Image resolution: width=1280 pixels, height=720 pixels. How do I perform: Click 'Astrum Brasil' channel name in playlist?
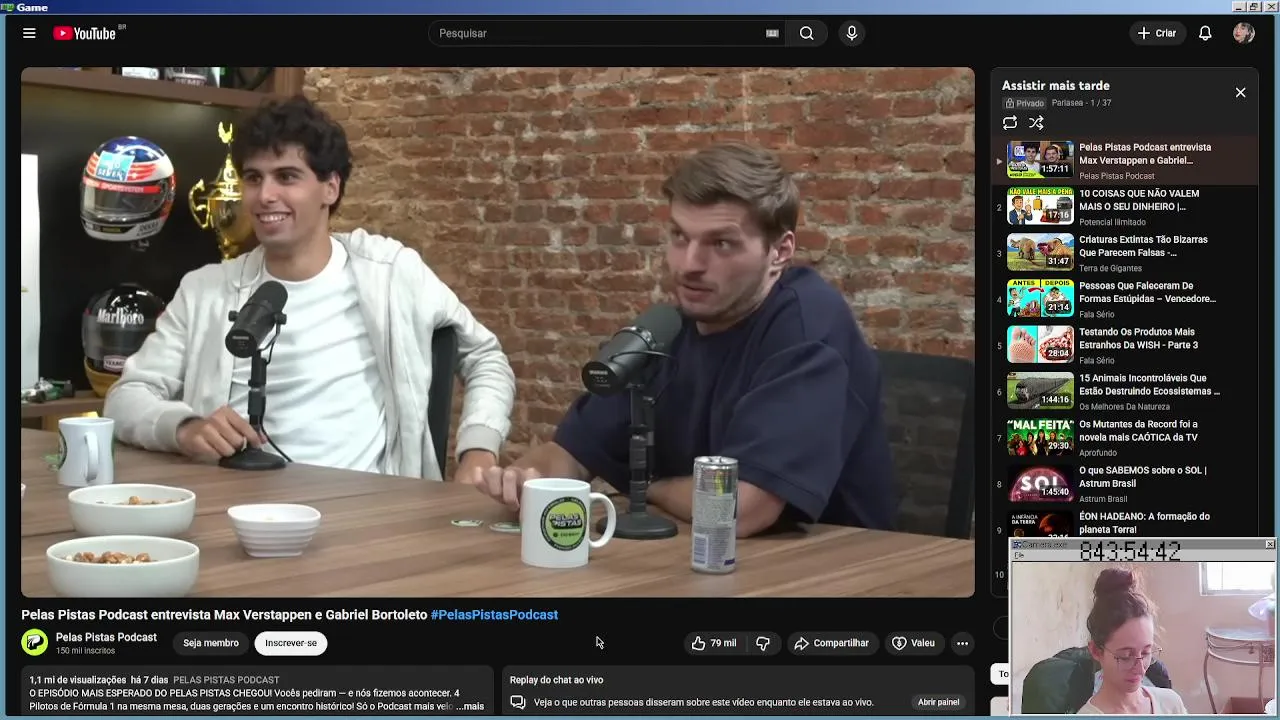click(x=1103, y=499)
